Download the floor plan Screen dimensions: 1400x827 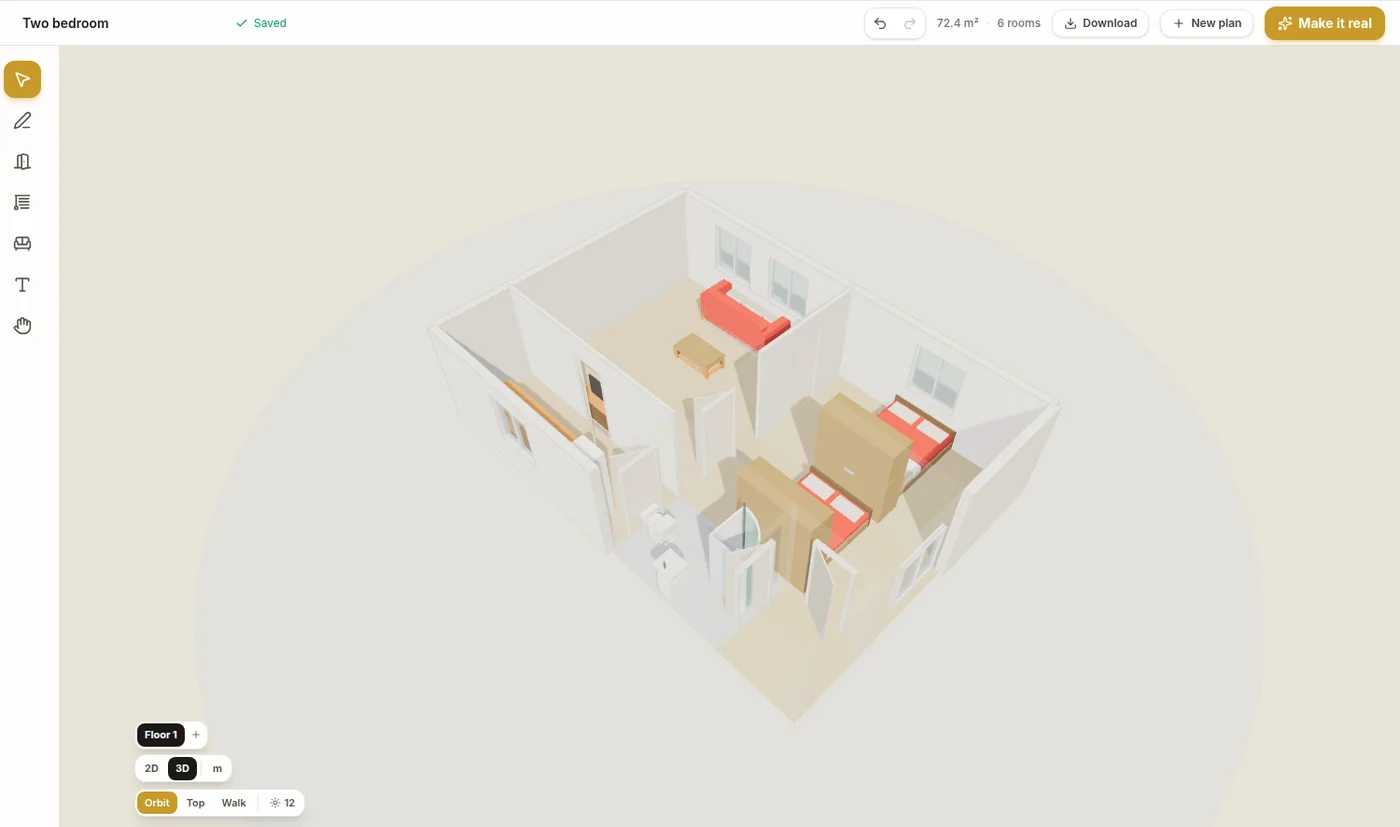click(x=1100, y=23)
